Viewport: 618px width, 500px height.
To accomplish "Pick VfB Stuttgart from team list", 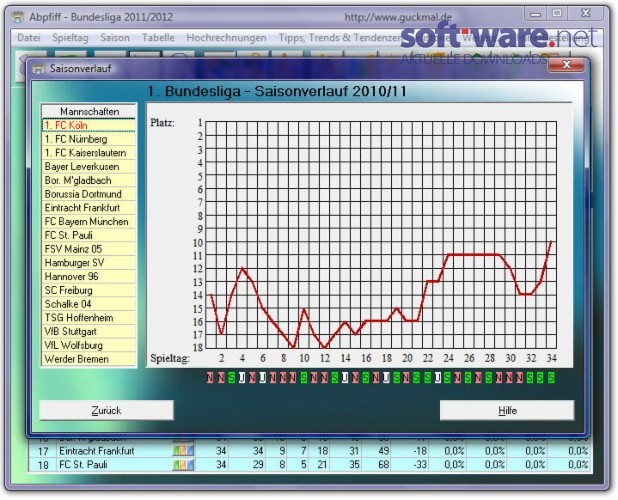I will pos(89,332).
